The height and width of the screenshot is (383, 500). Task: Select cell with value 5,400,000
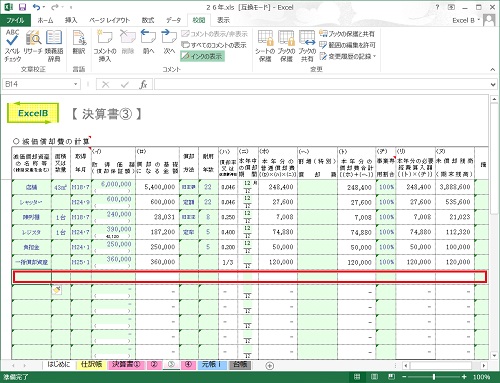[157, 187]
